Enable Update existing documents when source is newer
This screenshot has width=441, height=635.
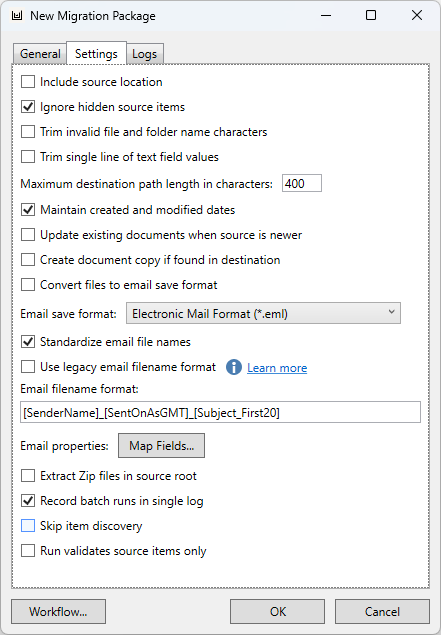(28, 235)
